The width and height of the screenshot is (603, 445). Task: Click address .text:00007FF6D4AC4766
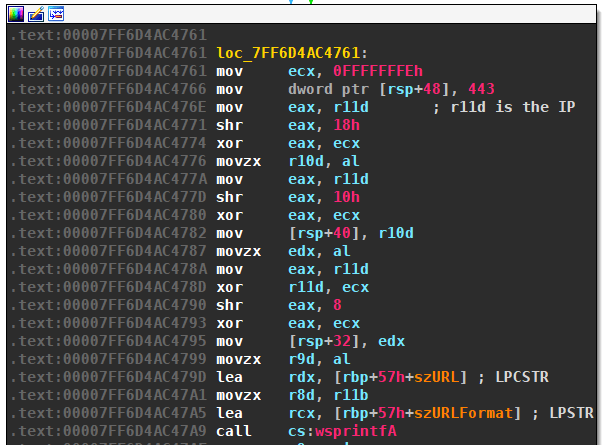[108, 89]
